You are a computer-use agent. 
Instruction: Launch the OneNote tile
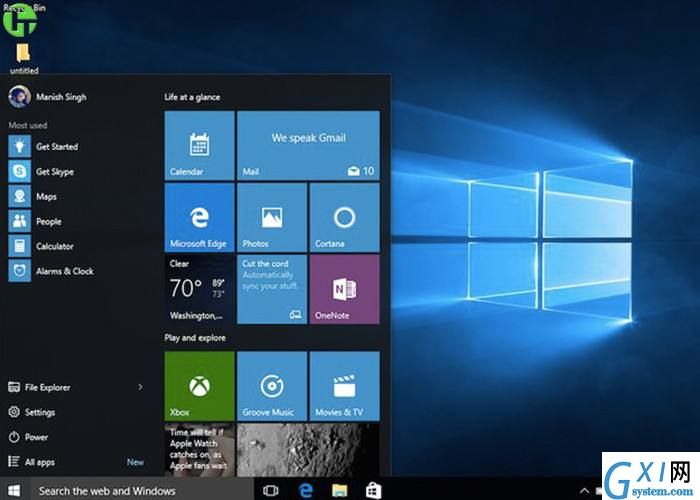coord(345,289)
